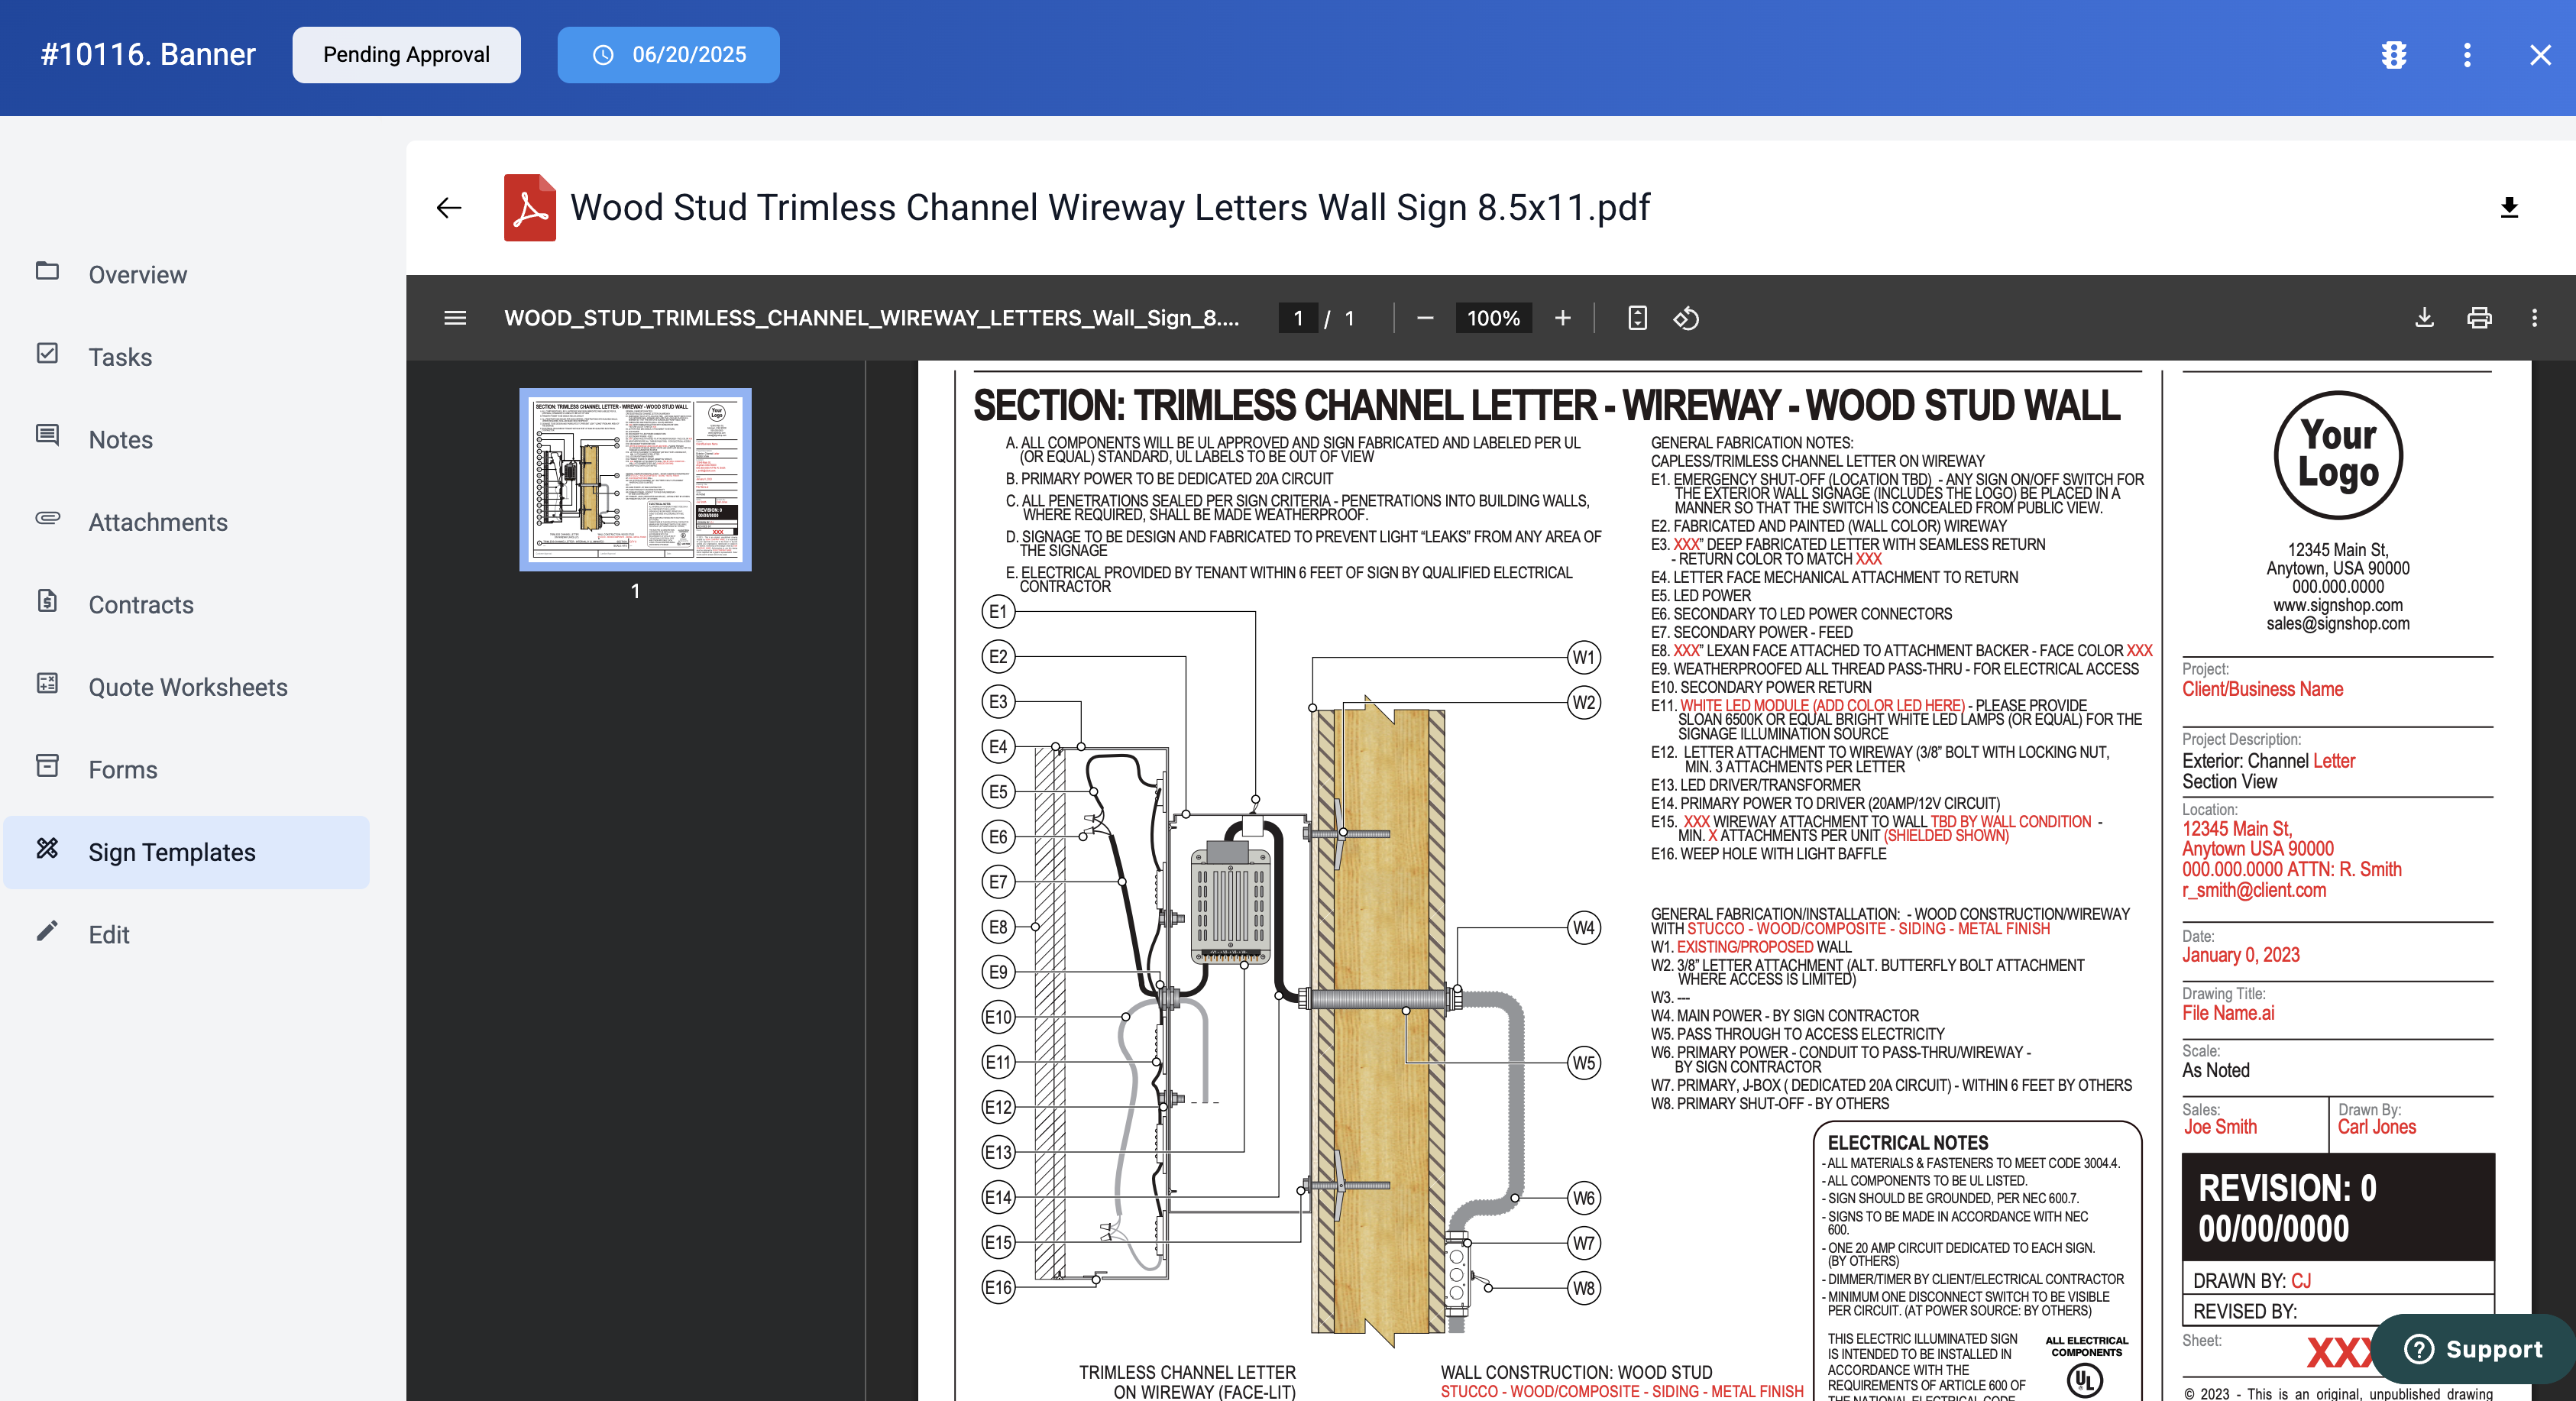Viewport: 2576px width, 1401px height.
Task: Open Quote Worksheets section
Action: click(187, 687)
